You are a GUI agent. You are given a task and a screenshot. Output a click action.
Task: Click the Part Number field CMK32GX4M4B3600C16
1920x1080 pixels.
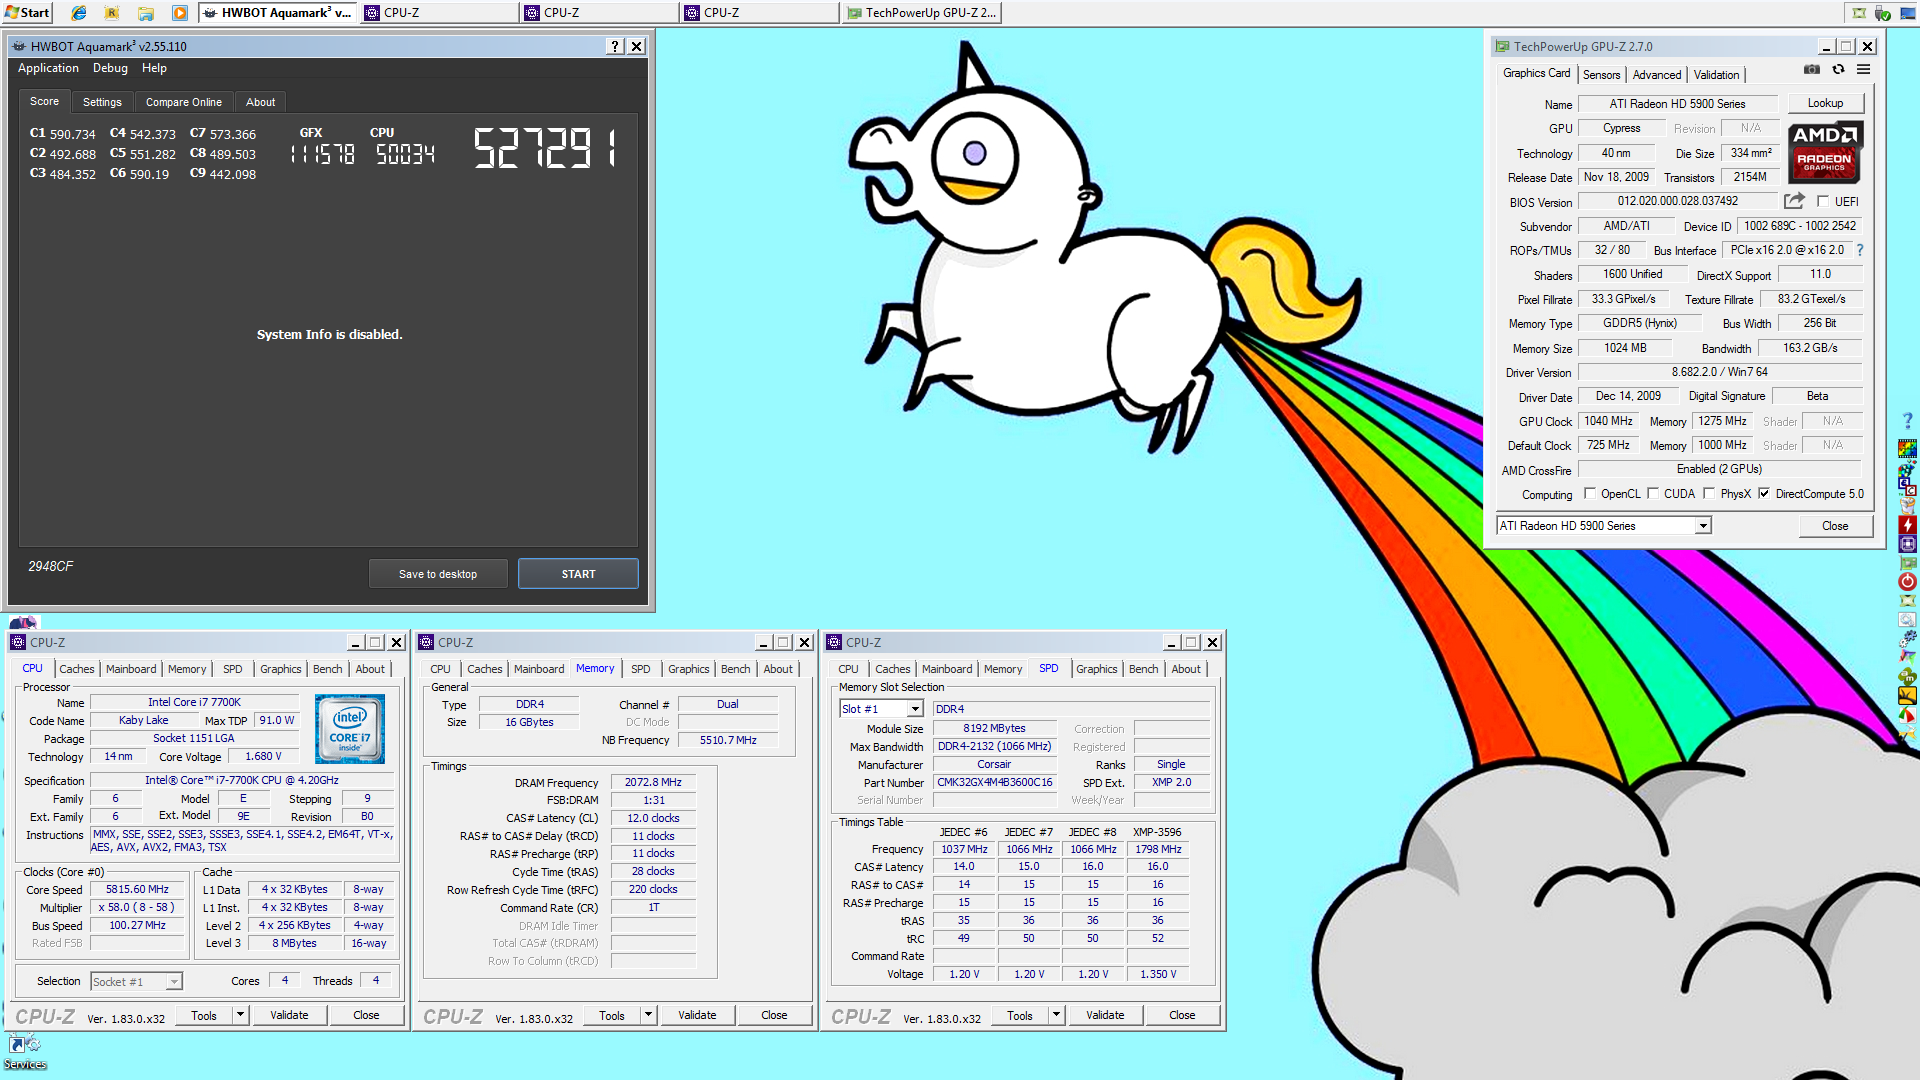click(x=994, y=782)
